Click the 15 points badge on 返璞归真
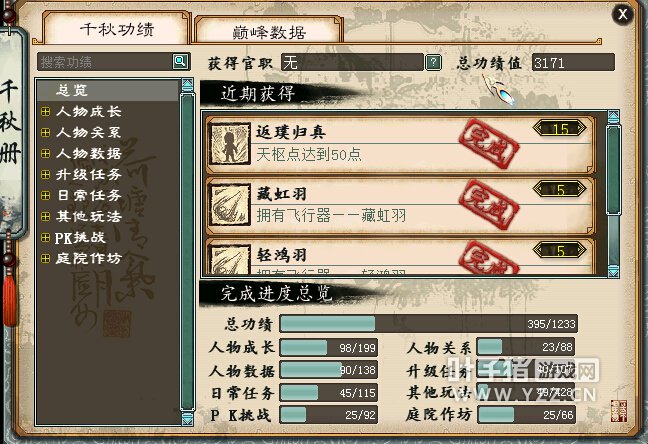The width and height of the screenshot is (648, 444). pyautogui.click(x=560, y=129)
